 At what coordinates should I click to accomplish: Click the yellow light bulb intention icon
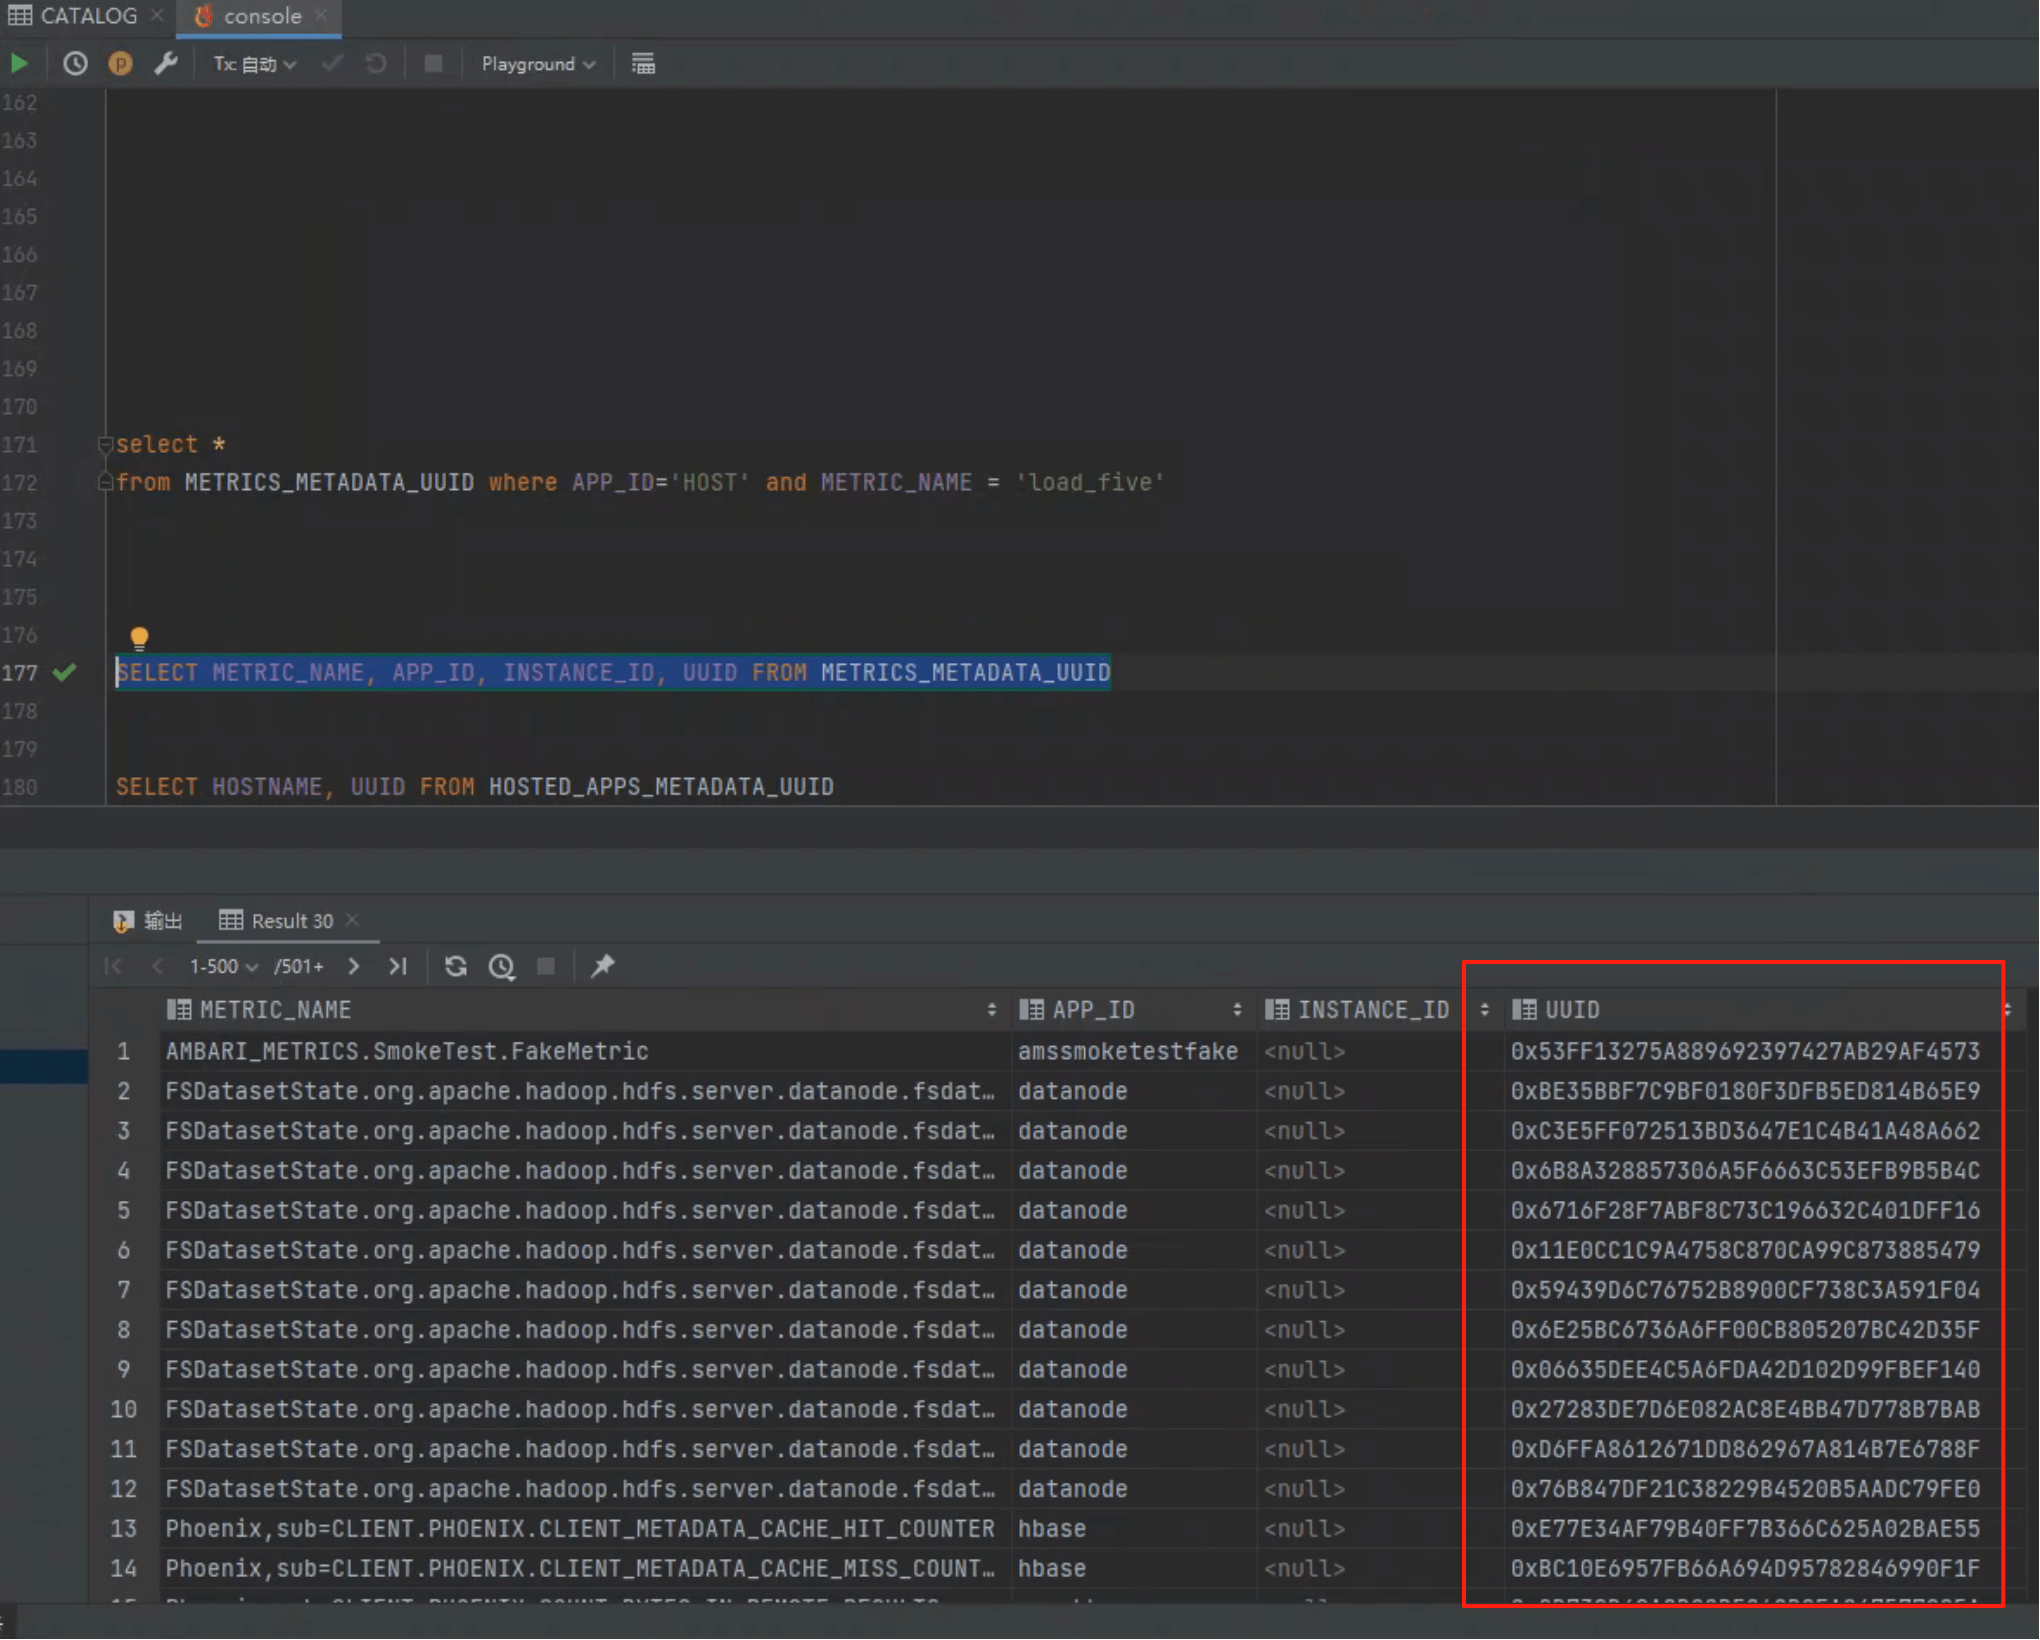click(x=139, y=638)
